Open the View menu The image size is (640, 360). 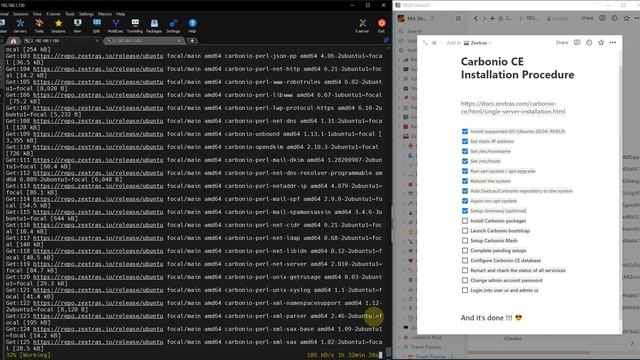point(37,14)
